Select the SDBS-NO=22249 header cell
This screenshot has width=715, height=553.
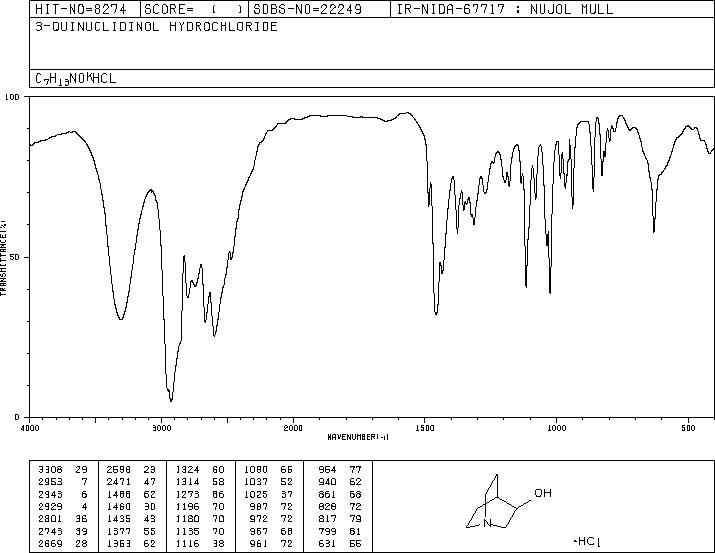[x=307, y=9]
